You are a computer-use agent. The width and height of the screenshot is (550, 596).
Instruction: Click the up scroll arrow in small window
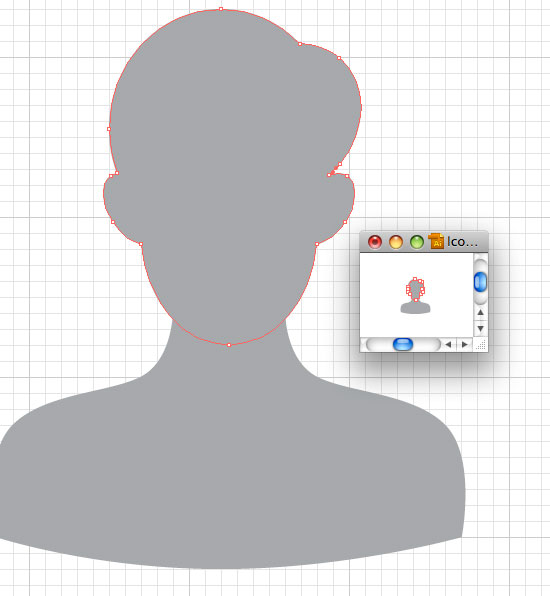[480, 312]
